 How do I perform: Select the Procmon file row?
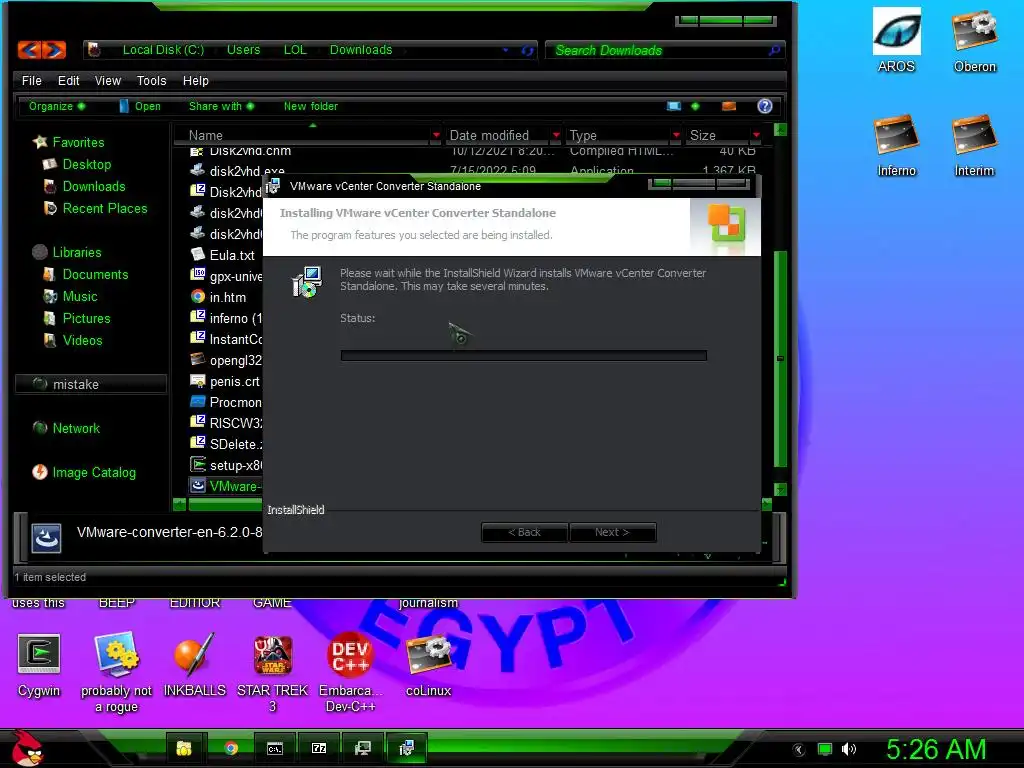[225, 402]
